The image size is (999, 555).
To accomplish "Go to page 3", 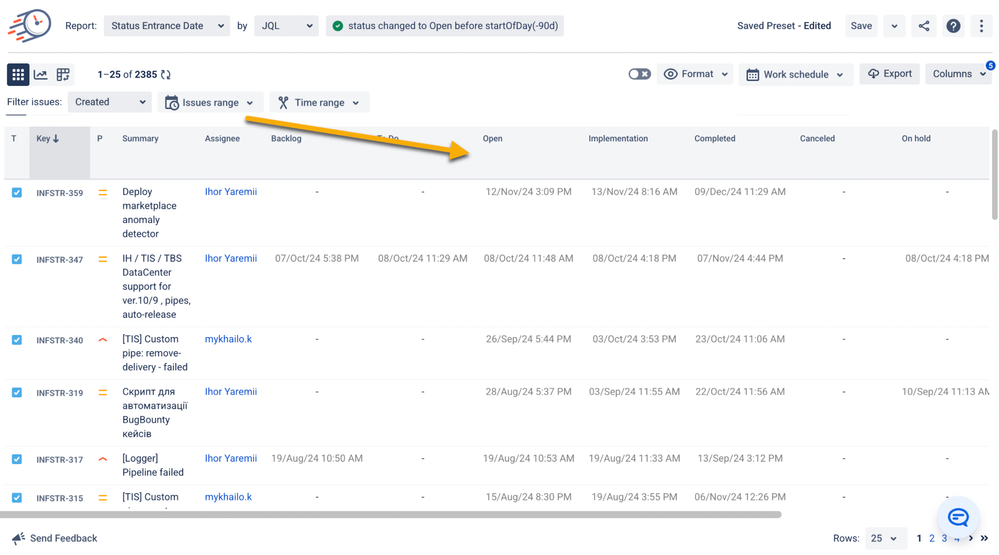I will coord(944,538).
